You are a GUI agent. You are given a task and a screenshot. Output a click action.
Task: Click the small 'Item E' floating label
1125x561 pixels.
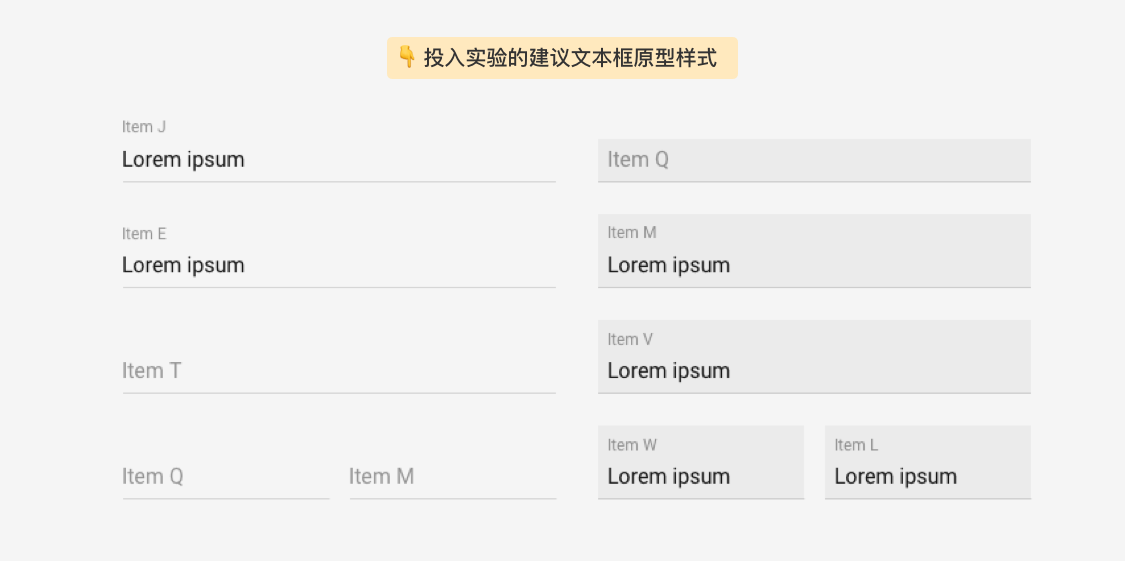[x=144, y=234]
